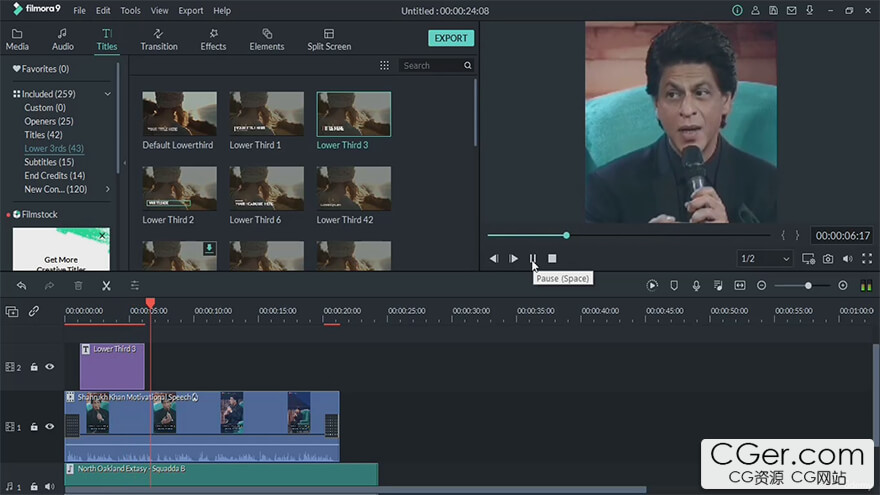This screenshot has height=495, width=880.
Task: Zoom in the timeline with plus icon
Action: click(x=843, y=286)
